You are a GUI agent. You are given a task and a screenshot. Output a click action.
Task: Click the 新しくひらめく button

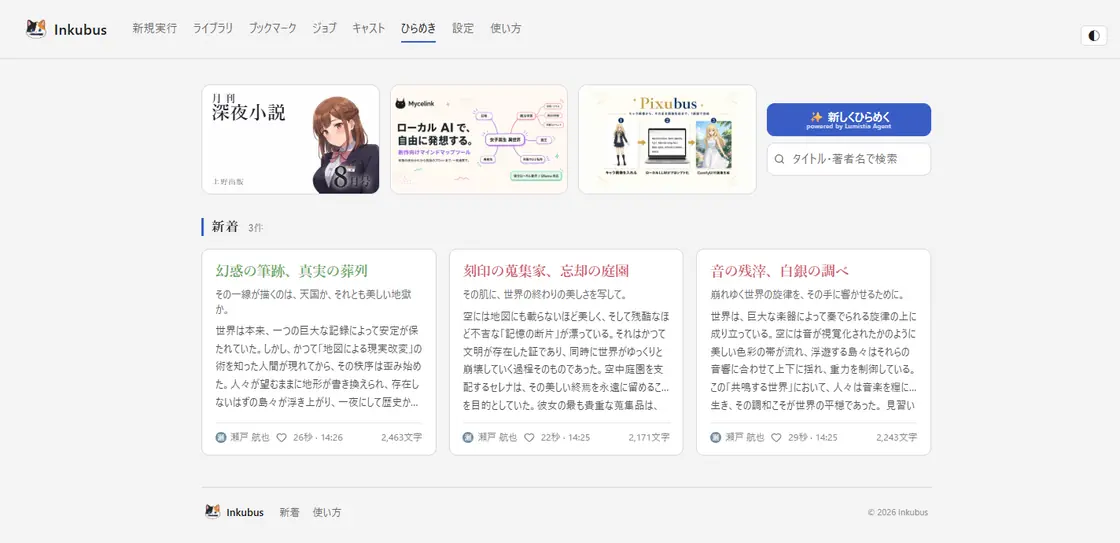point(849,119)
